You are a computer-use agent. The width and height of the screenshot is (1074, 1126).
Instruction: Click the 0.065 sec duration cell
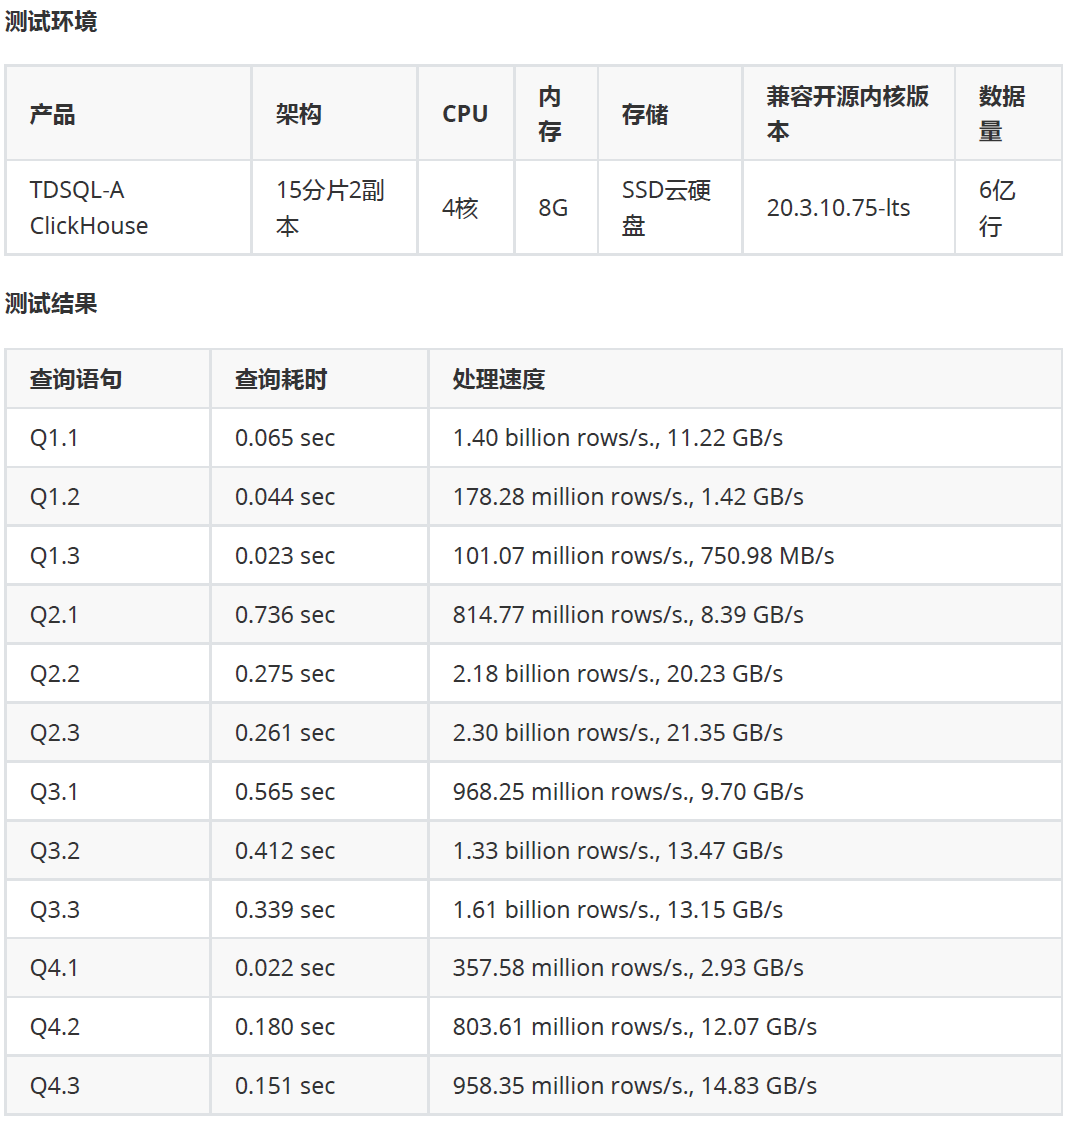pos(319,438)
